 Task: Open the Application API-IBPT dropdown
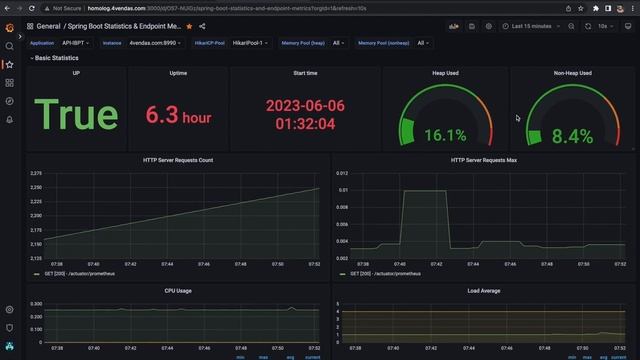pos(76,43)
